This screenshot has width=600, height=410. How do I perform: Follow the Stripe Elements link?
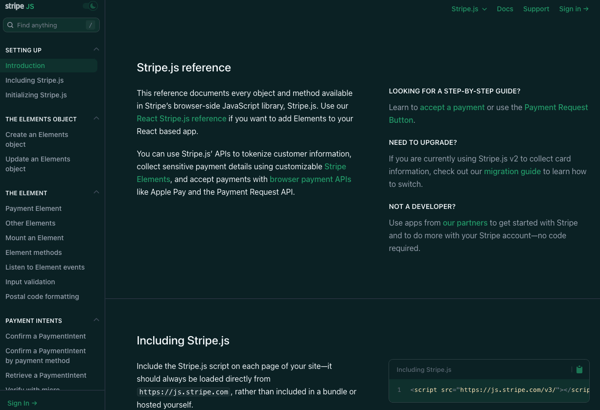335,167
